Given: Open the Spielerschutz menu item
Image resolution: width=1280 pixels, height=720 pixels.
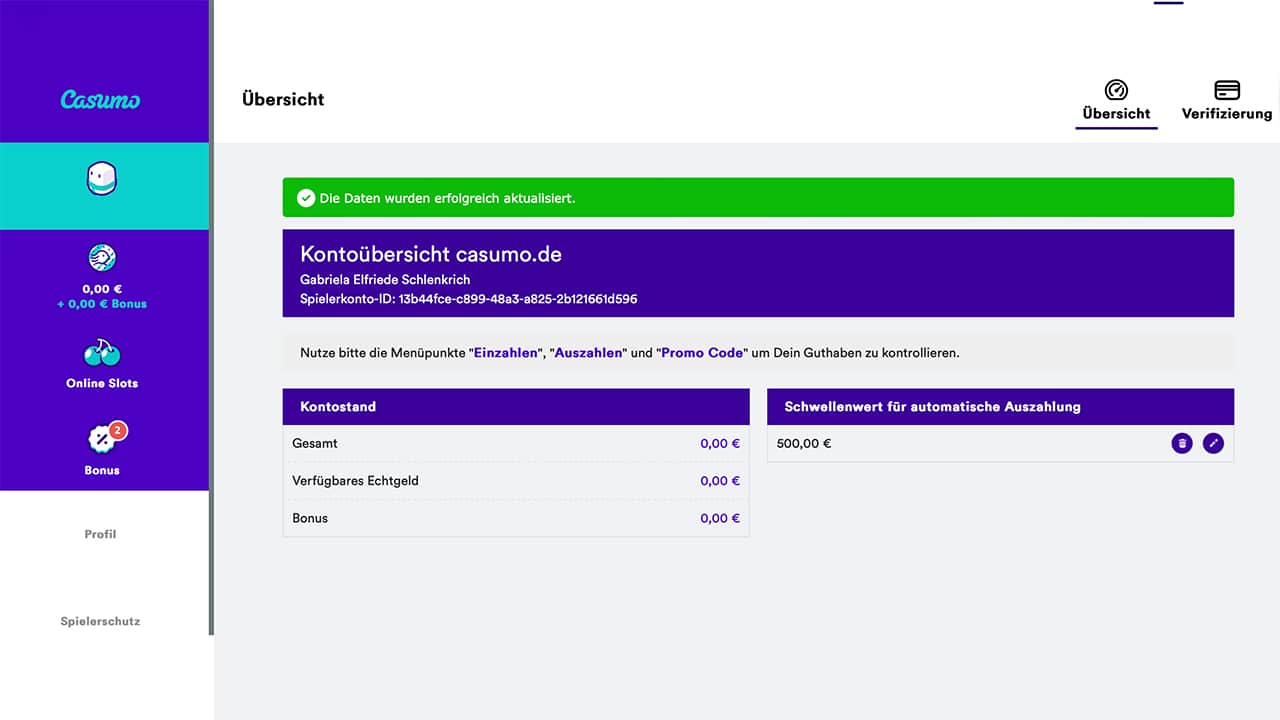Looking at the screenshot, I should pyautogui.click(x=100, y=621).
